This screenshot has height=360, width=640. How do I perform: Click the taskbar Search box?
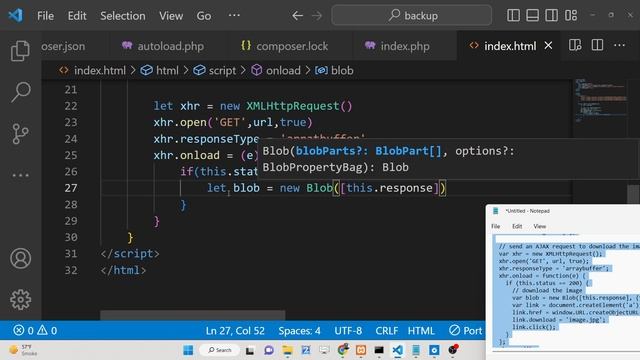tap(220, 350)
